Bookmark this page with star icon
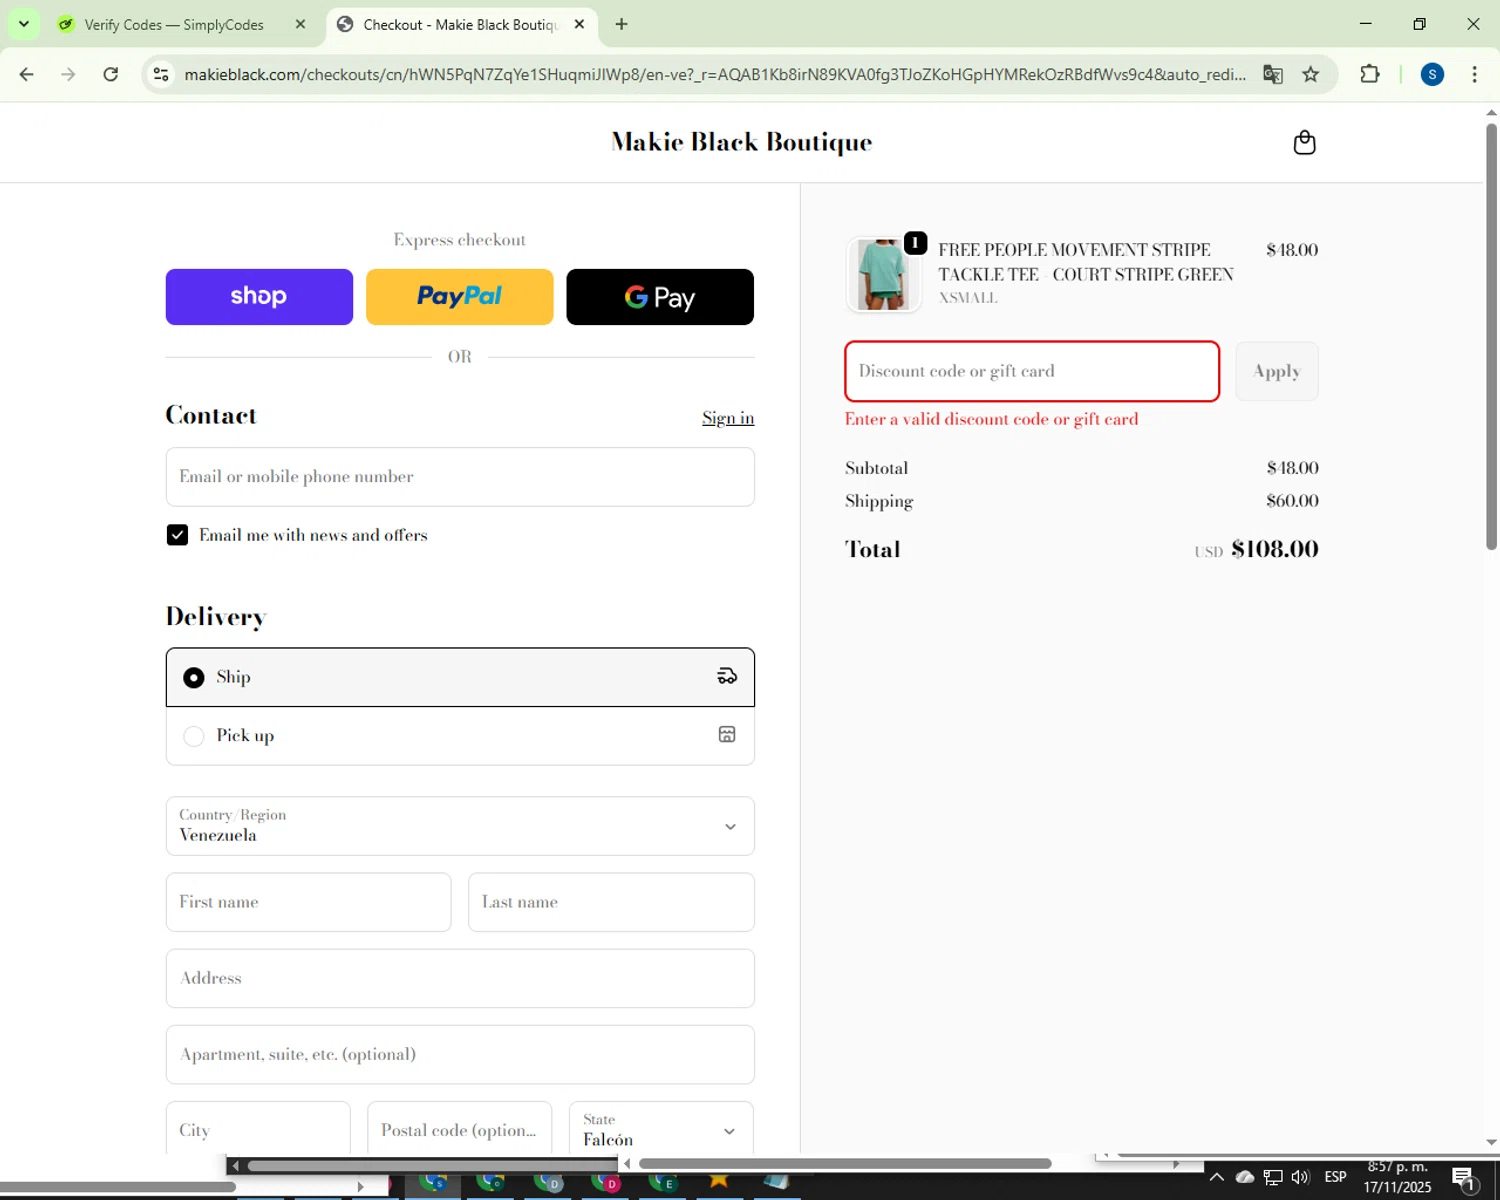Viewport: 1500px width, 1200px height. [x=1311, y=74]
